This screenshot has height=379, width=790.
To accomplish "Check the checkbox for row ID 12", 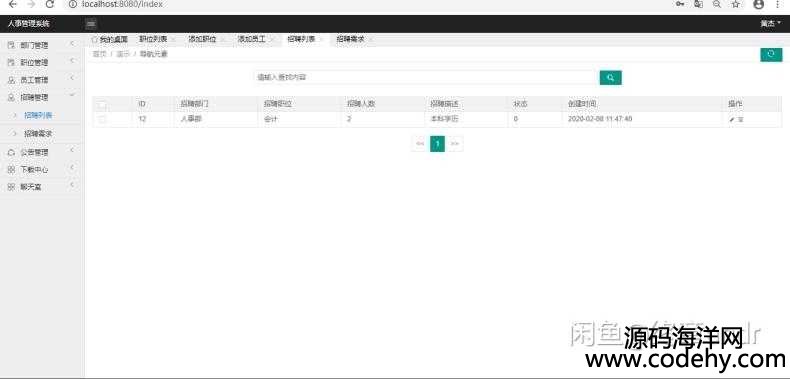I will pos(102,119).
